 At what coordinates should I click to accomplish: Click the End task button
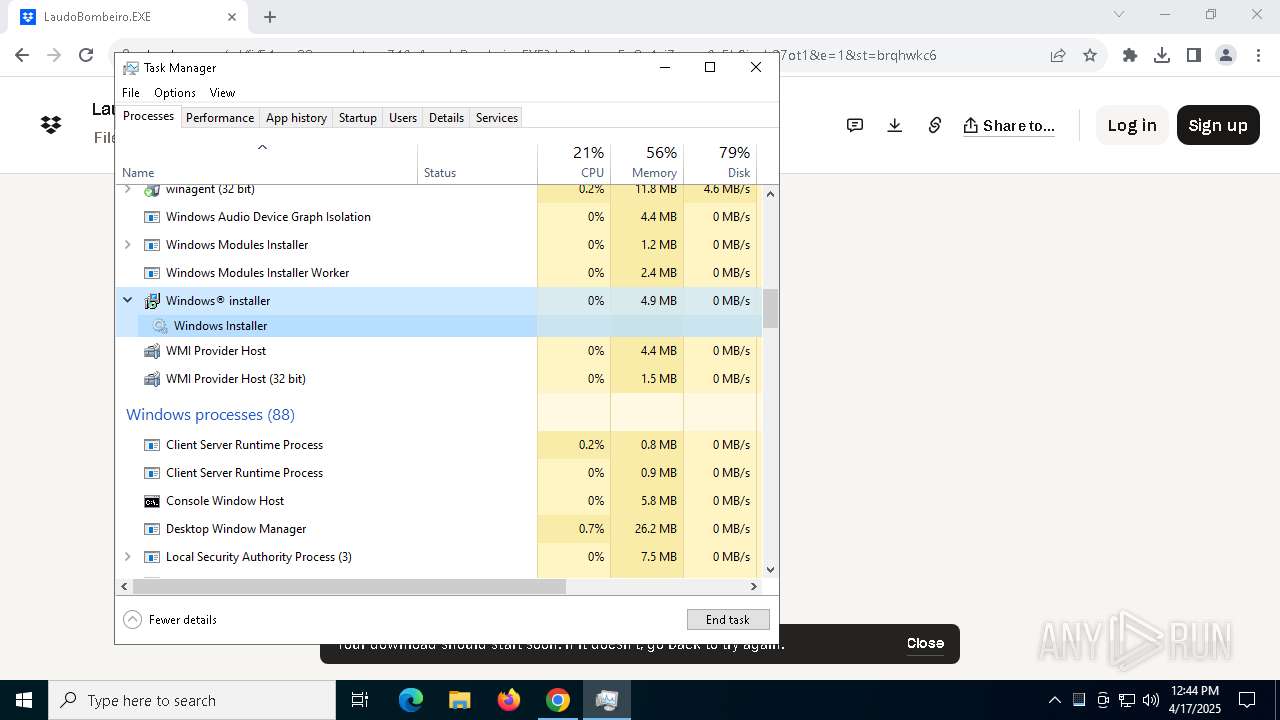(728, 620)
